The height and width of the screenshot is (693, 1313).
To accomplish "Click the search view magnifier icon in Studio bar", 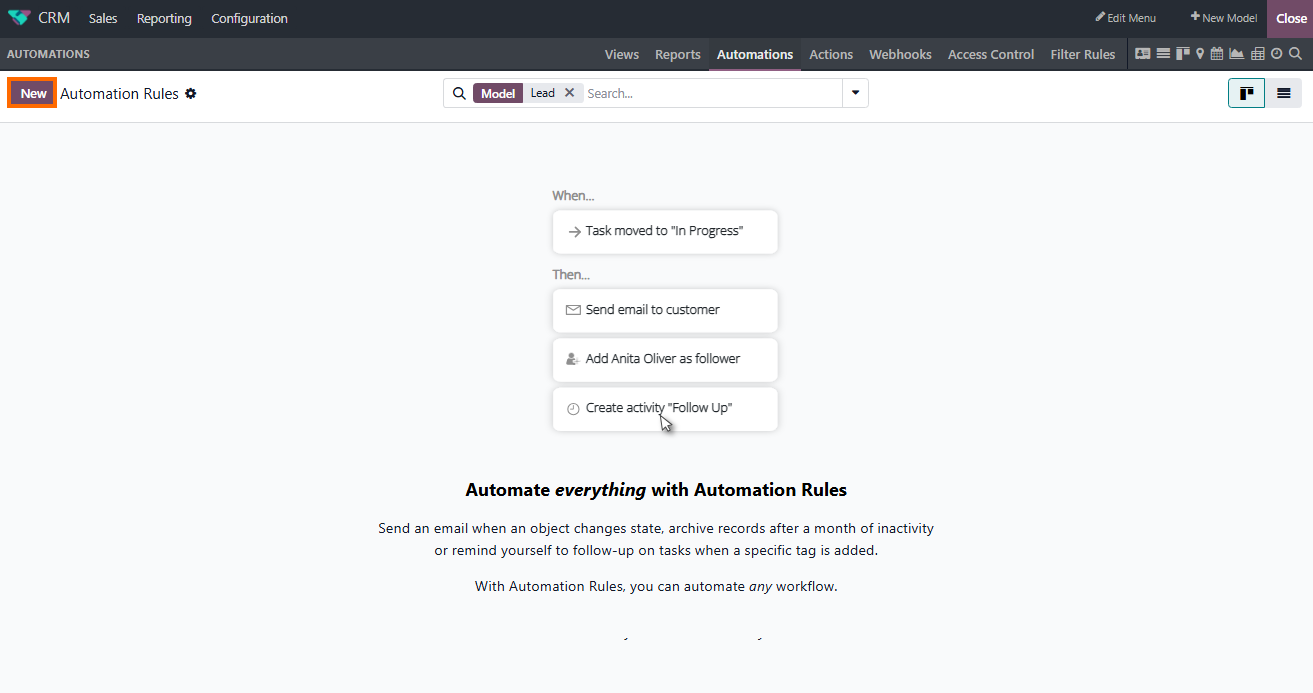I will [1295, 53].
